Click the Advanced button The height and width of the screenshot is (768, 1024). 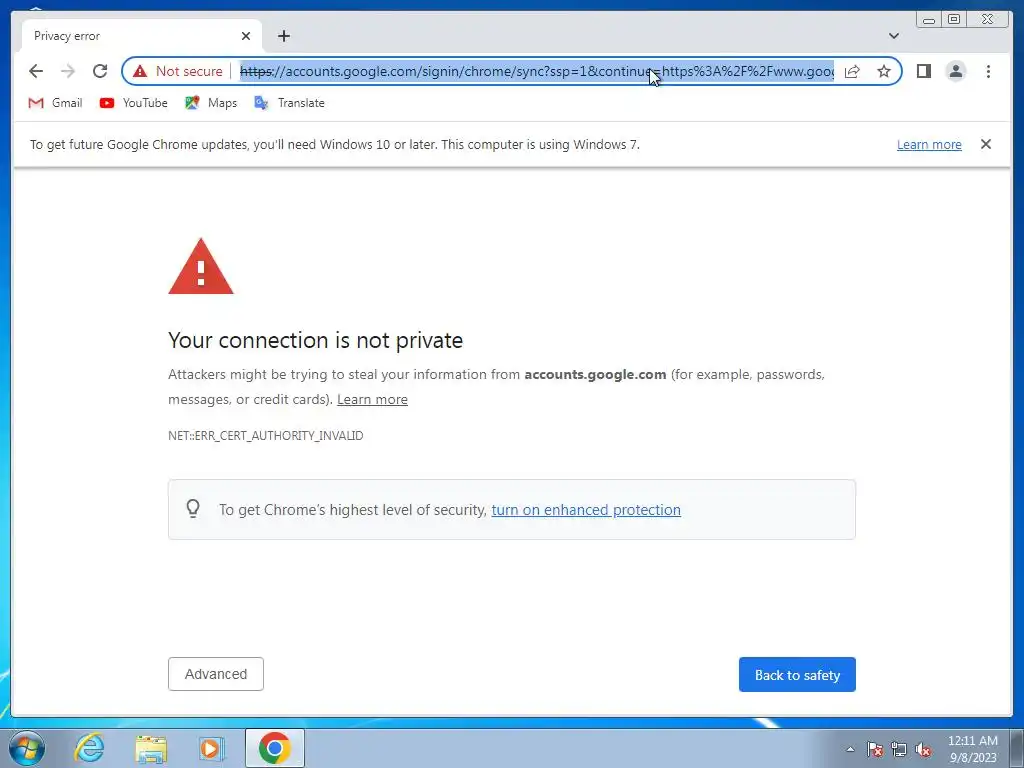pos(216,674)
